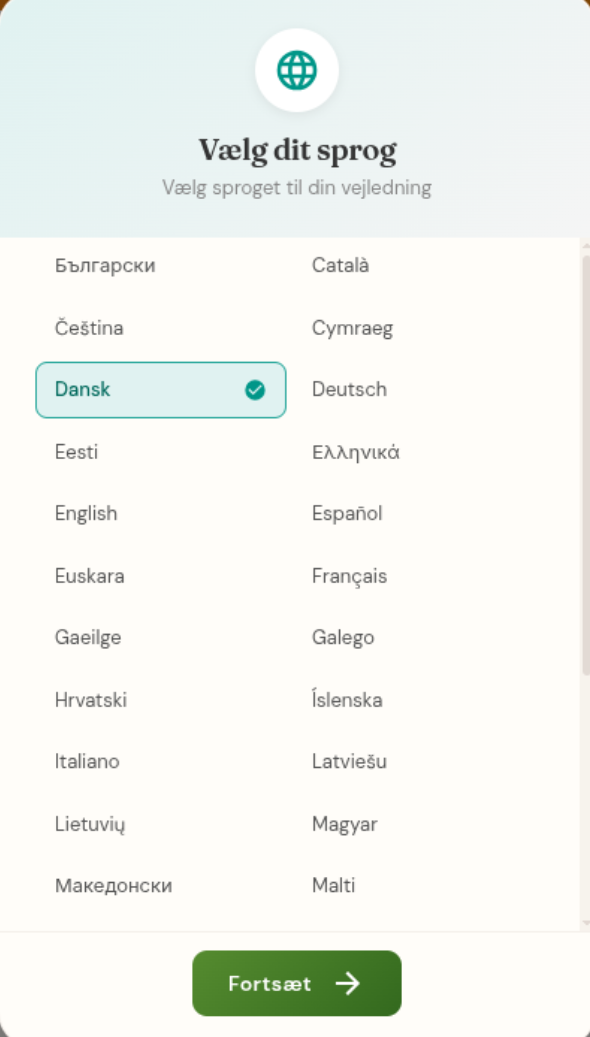Choose Eesti as the language

pos(161,452)
